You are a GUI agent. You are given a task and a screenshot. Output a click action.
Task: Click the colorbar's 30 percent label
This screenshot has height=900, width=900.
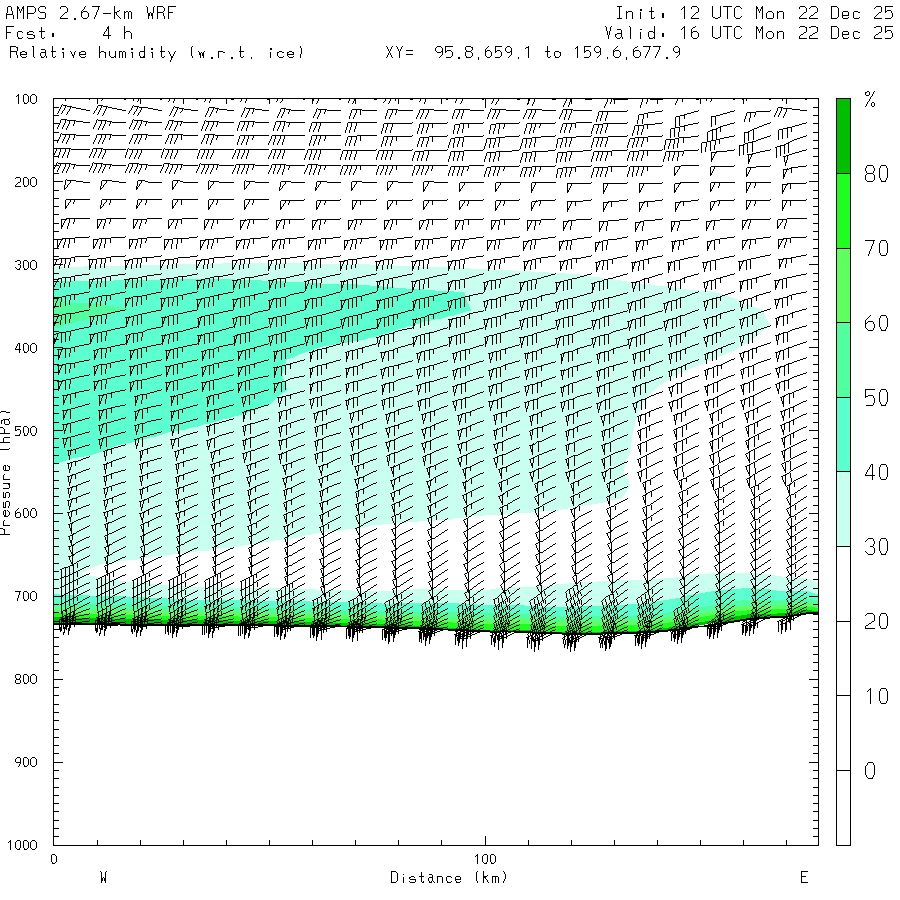click(x=876, y=547)
